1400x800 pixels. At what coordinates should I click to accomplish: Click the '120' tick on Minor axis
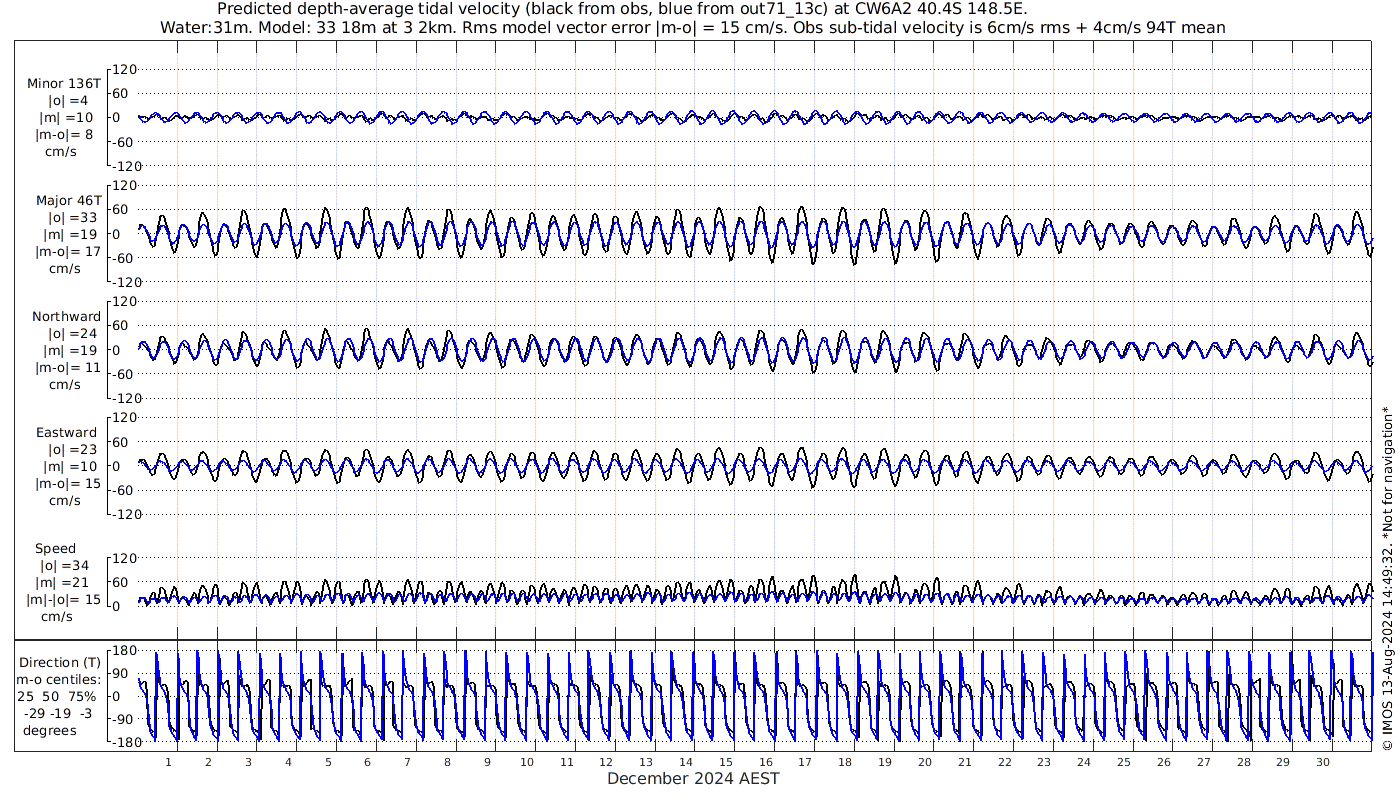click(124, 69)
